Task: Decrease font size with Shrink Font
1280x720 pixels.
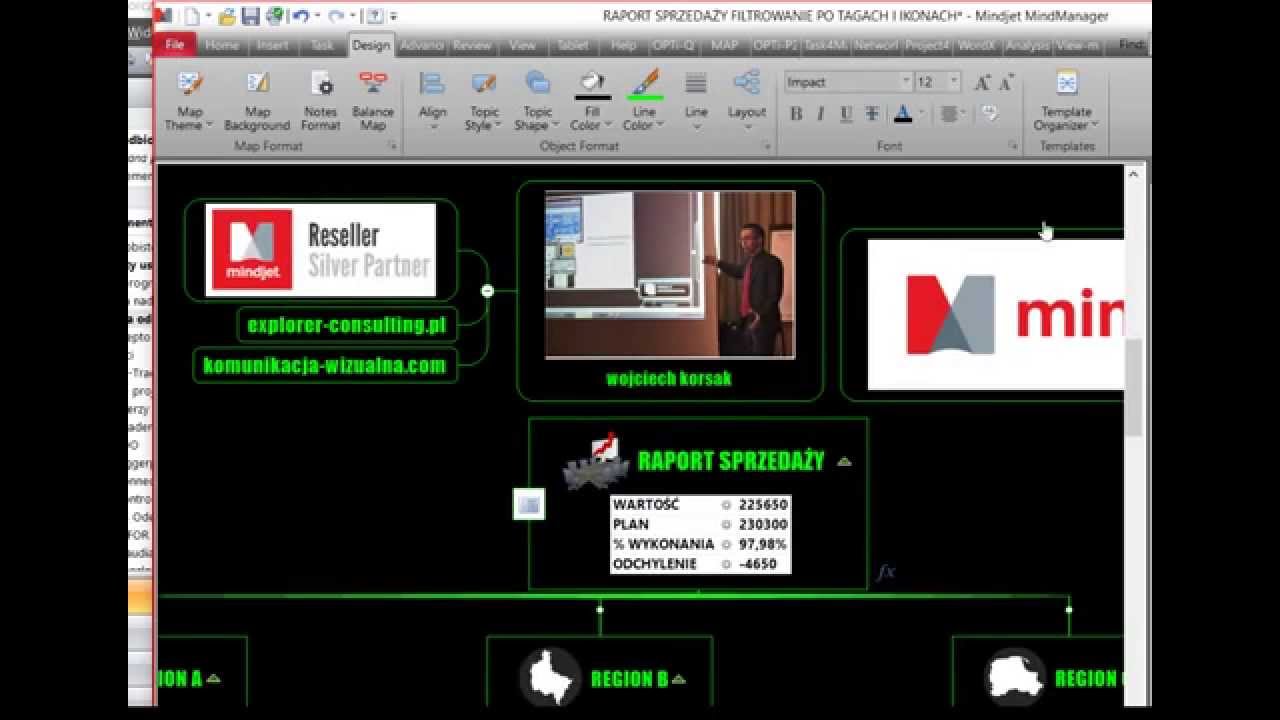Action: [1006, 82]
